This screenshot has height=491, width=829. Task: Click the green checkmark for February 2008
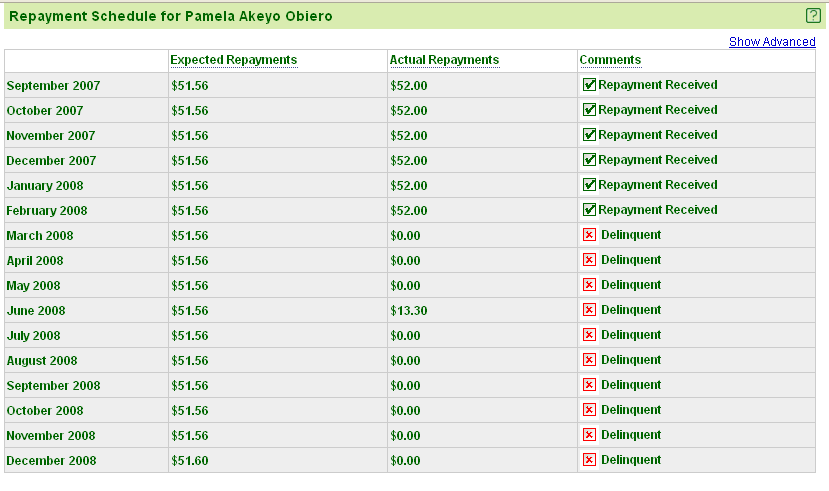pyautogui.click(x=589, y=210)
